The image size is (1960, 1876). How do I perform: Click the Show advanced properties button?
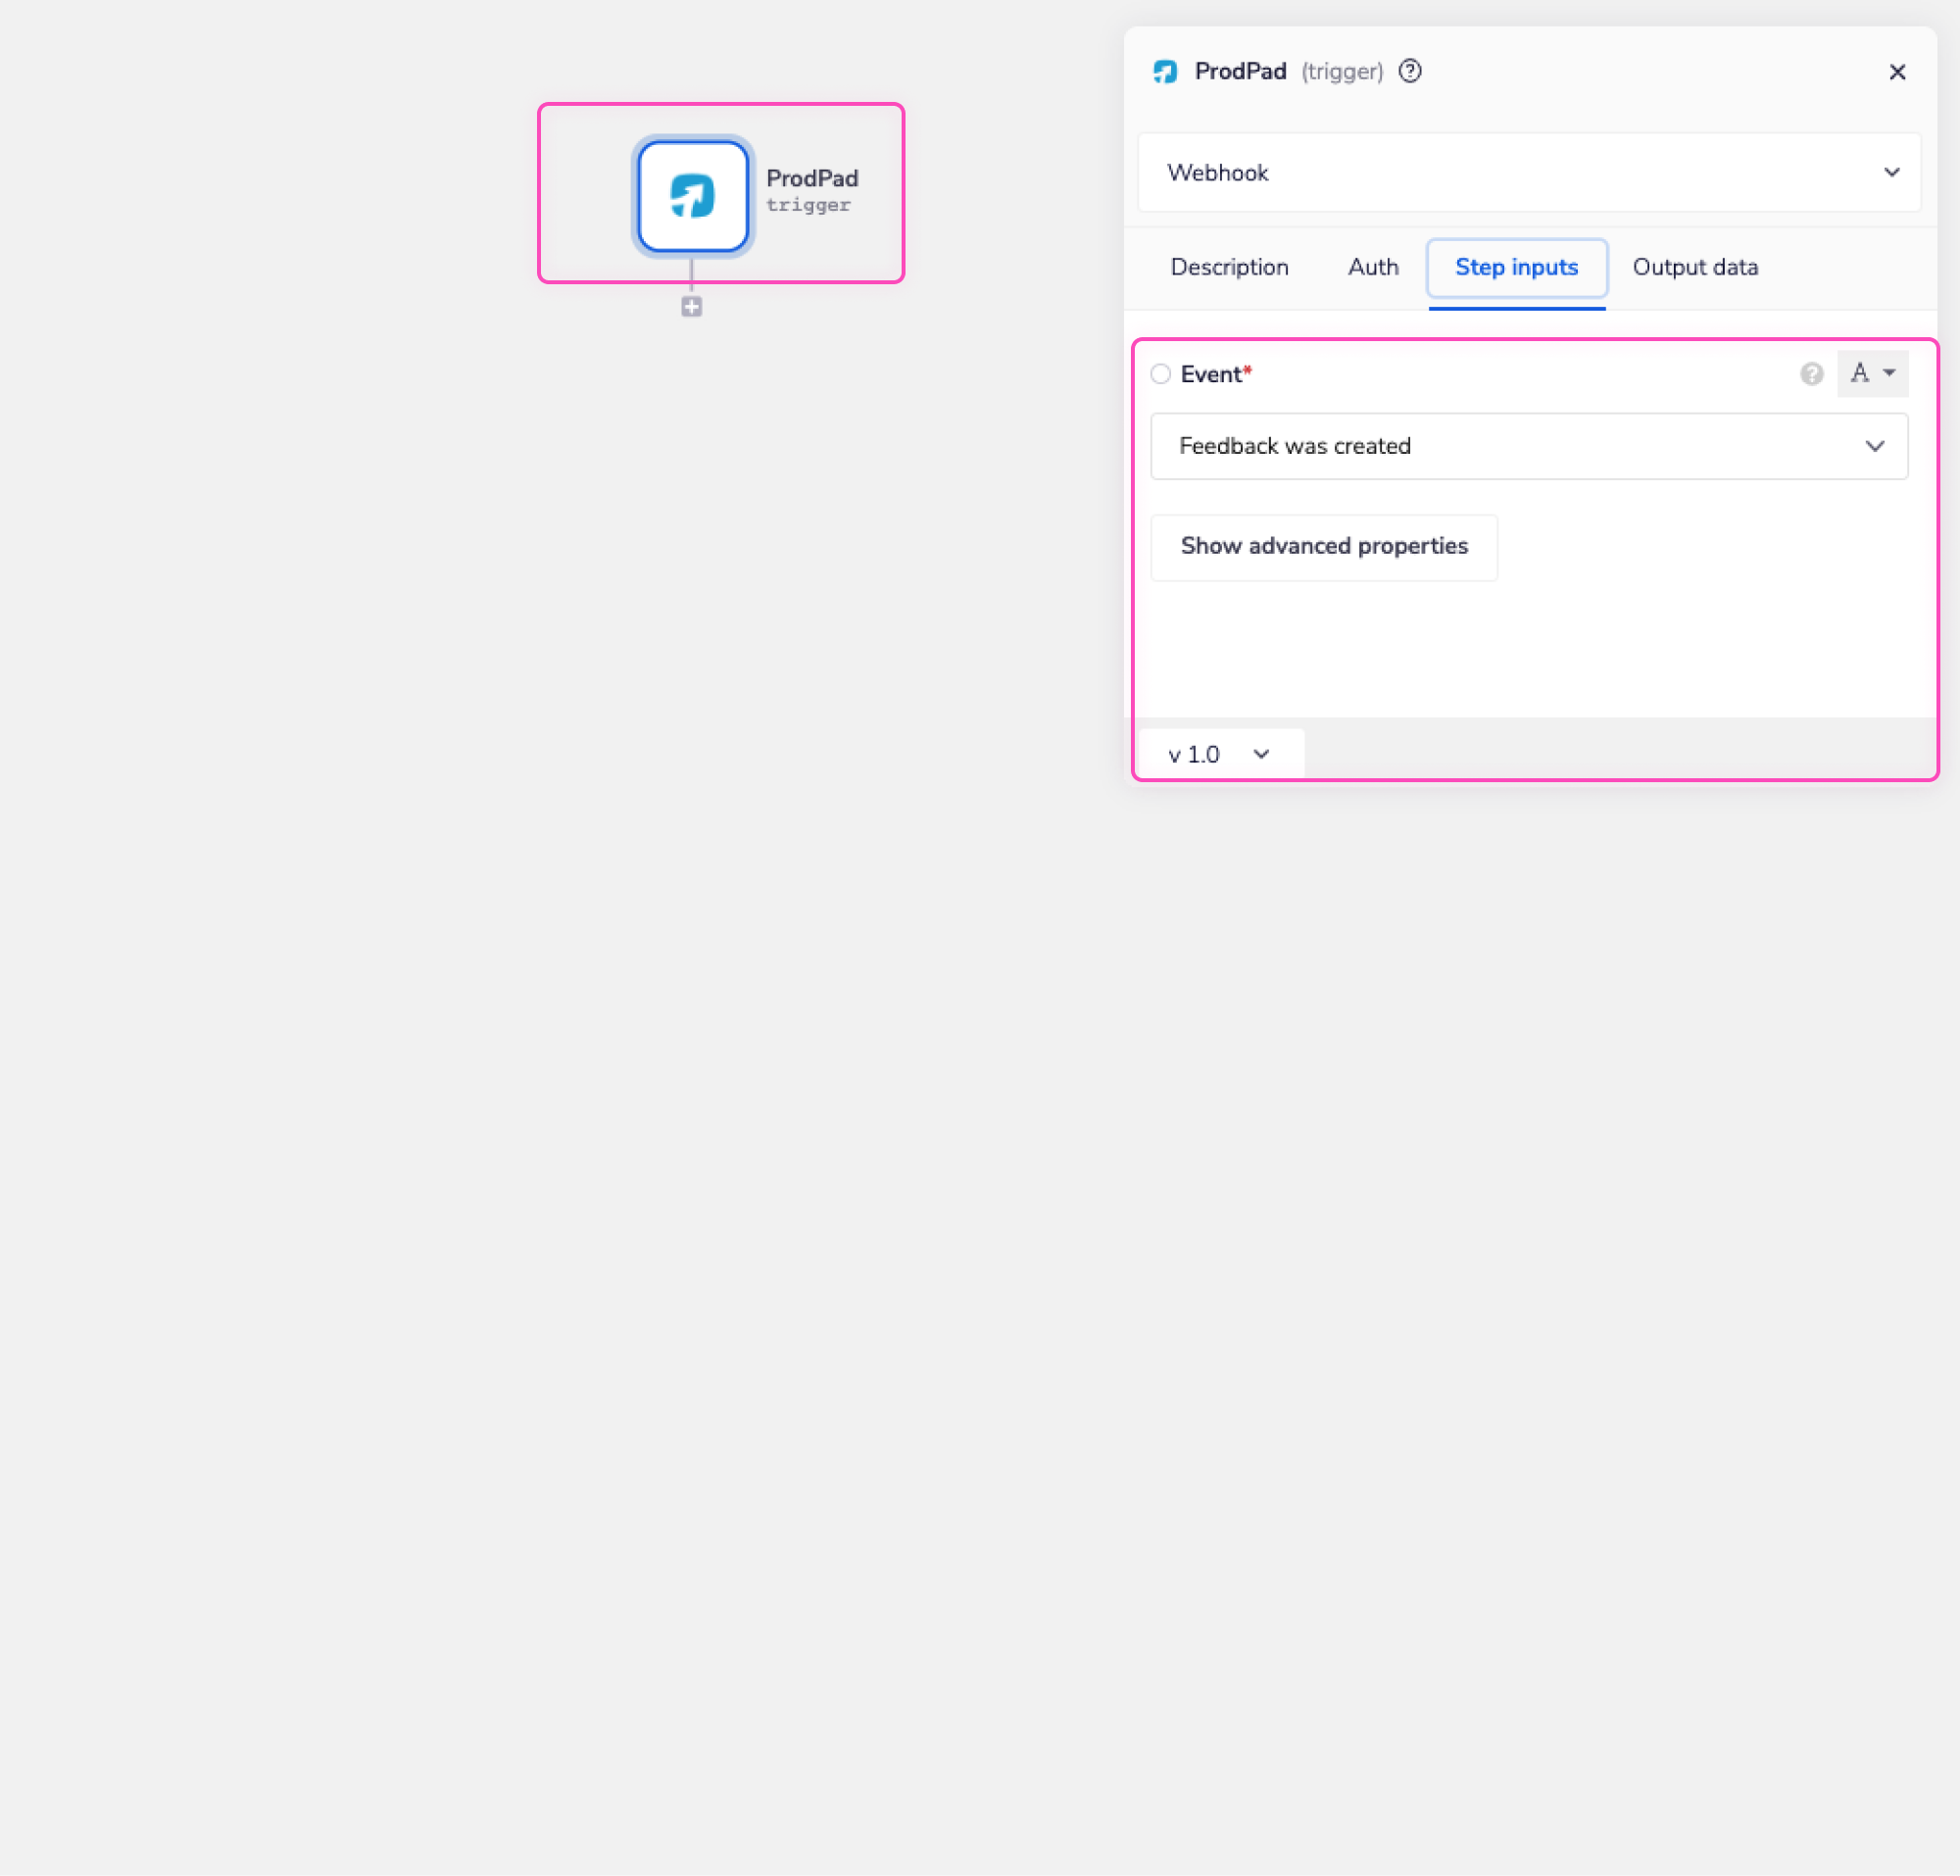coord(1324,547)
